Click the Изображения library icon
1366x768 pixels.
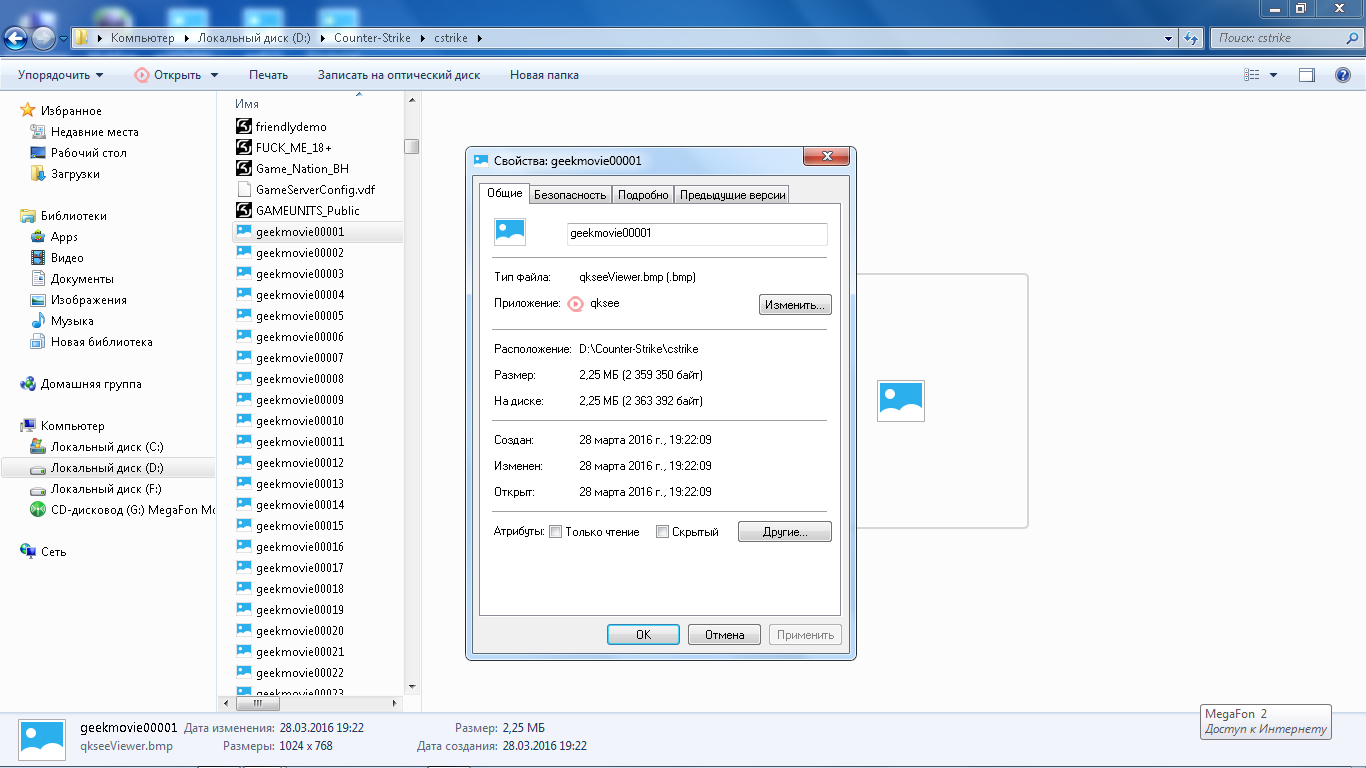click(x=38, y=300)
